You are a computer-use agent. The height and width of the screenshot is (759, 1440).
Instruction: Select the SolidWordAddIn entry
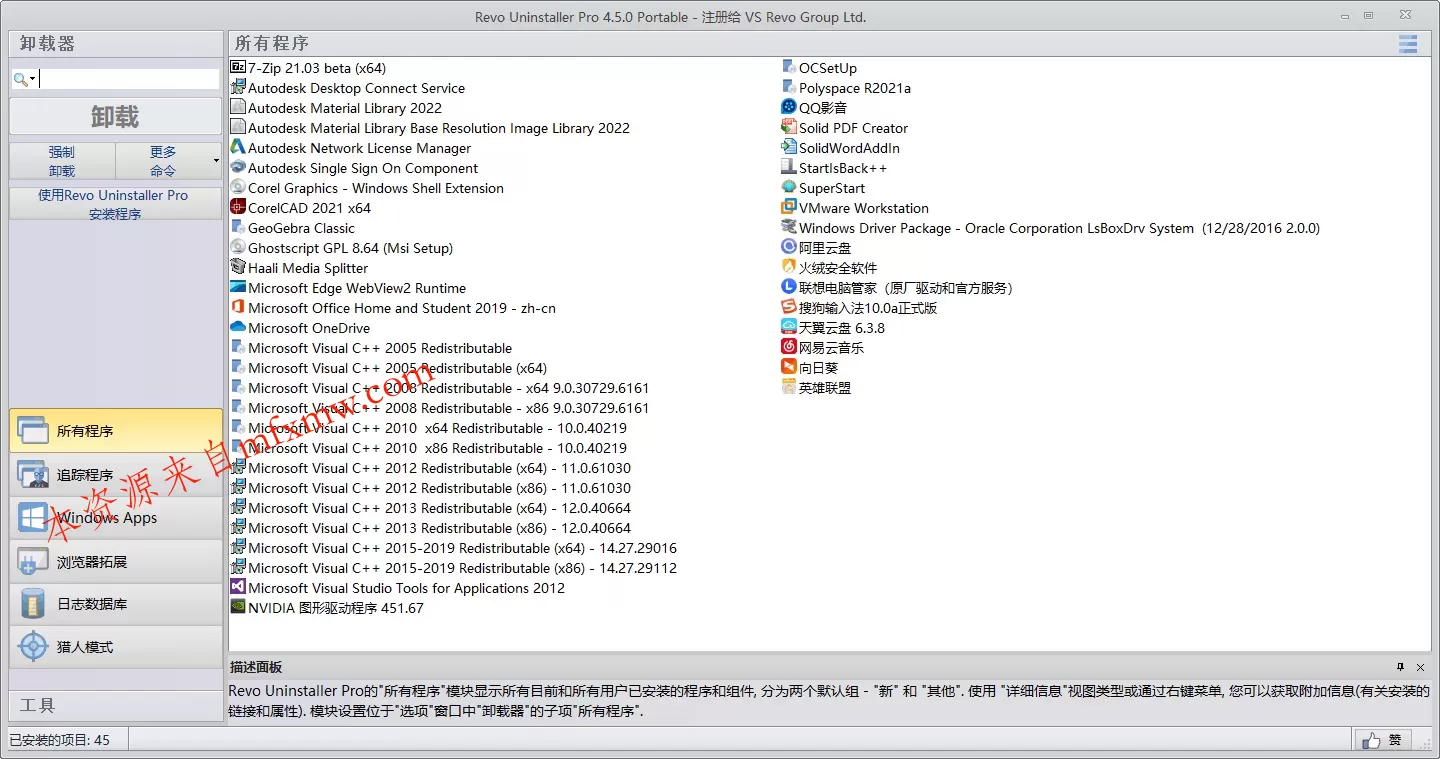point(849,148)
